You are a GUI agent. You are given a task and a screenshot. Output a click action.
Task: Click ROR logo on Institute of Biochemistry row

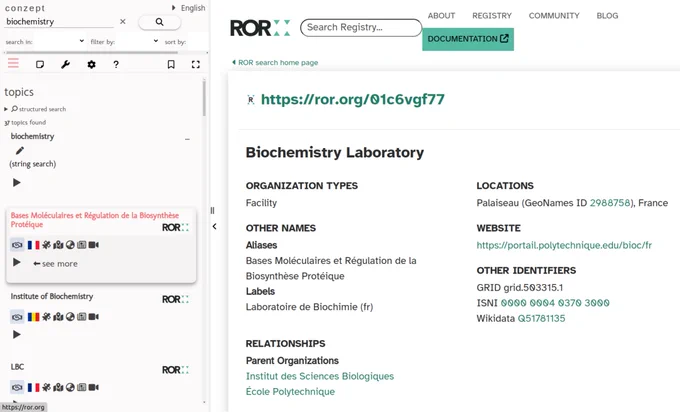pos(175,299)
